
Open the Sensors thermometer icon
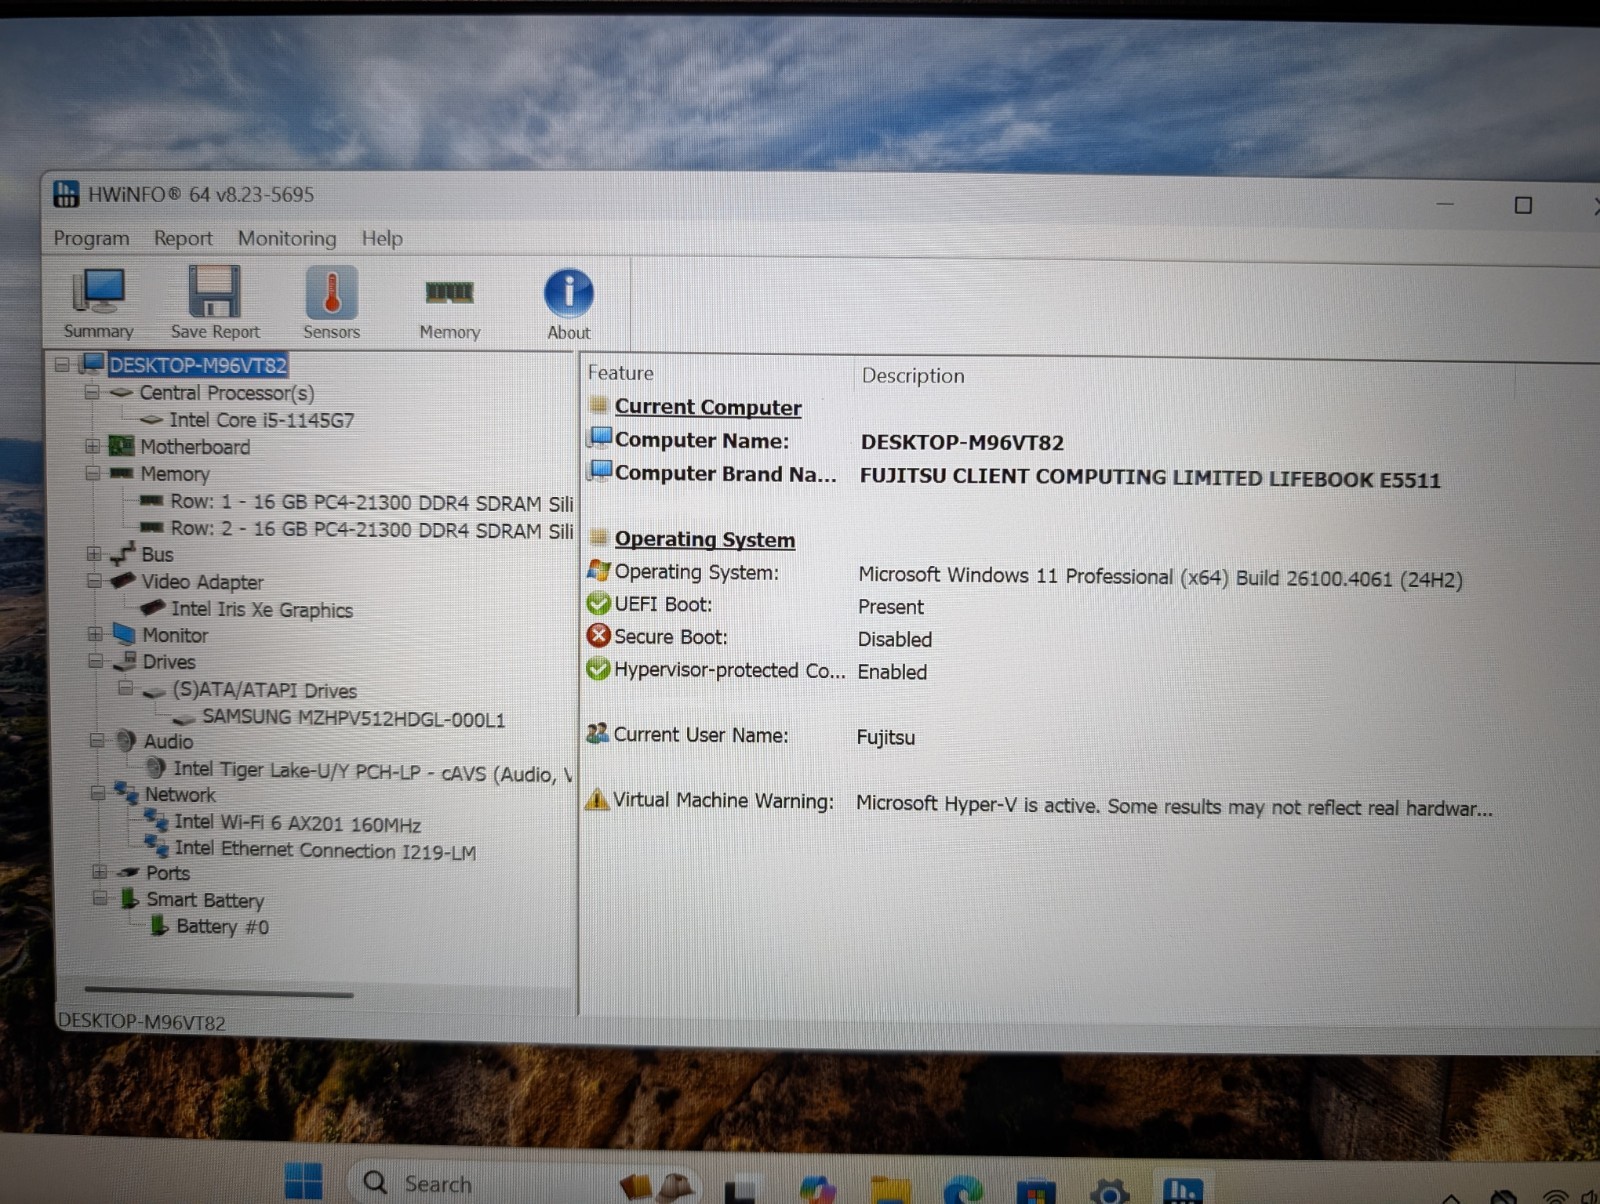(x=331, y=303)
